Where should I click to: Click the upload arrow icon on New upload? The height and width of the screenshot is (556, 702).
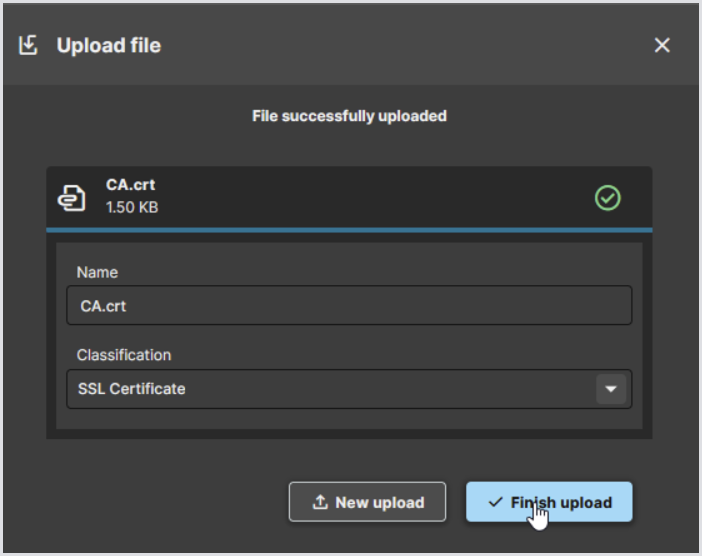tap(320, 503)
